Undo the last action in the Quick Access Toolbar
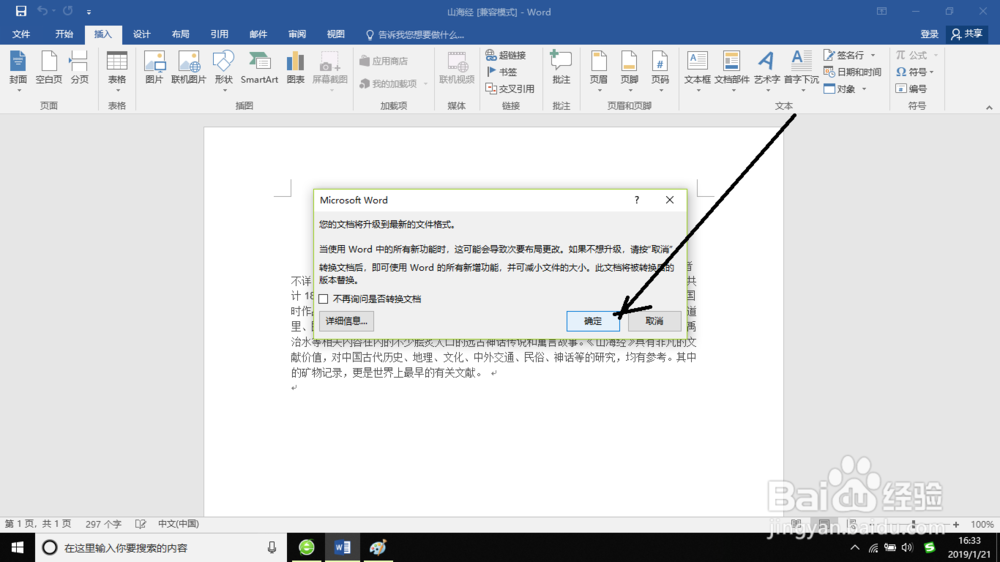Image resolution: width=1000 pixels, height=562 pixels. (x=42, y=11)
